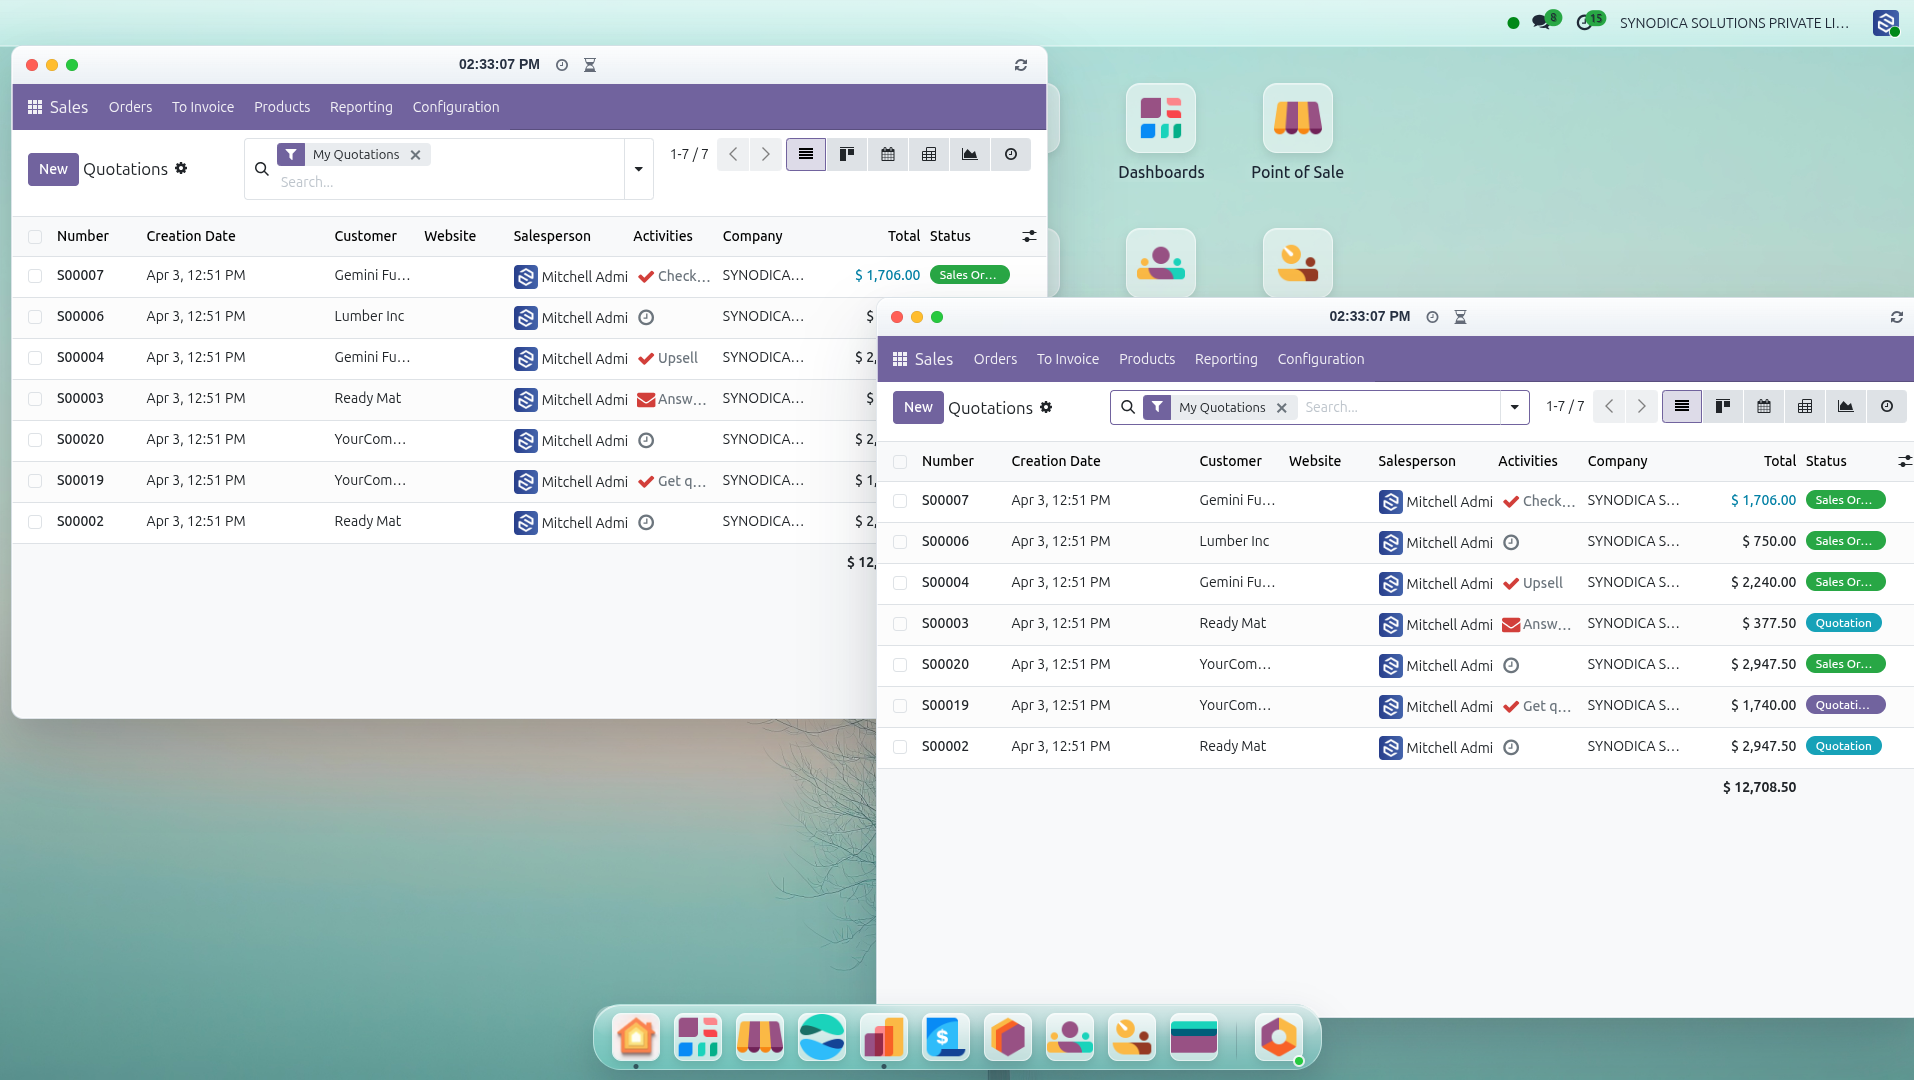Viewport: 1914px width, 1080px height.
Task: Open the Reporting menu in the front window
Action: [1226, 359]
